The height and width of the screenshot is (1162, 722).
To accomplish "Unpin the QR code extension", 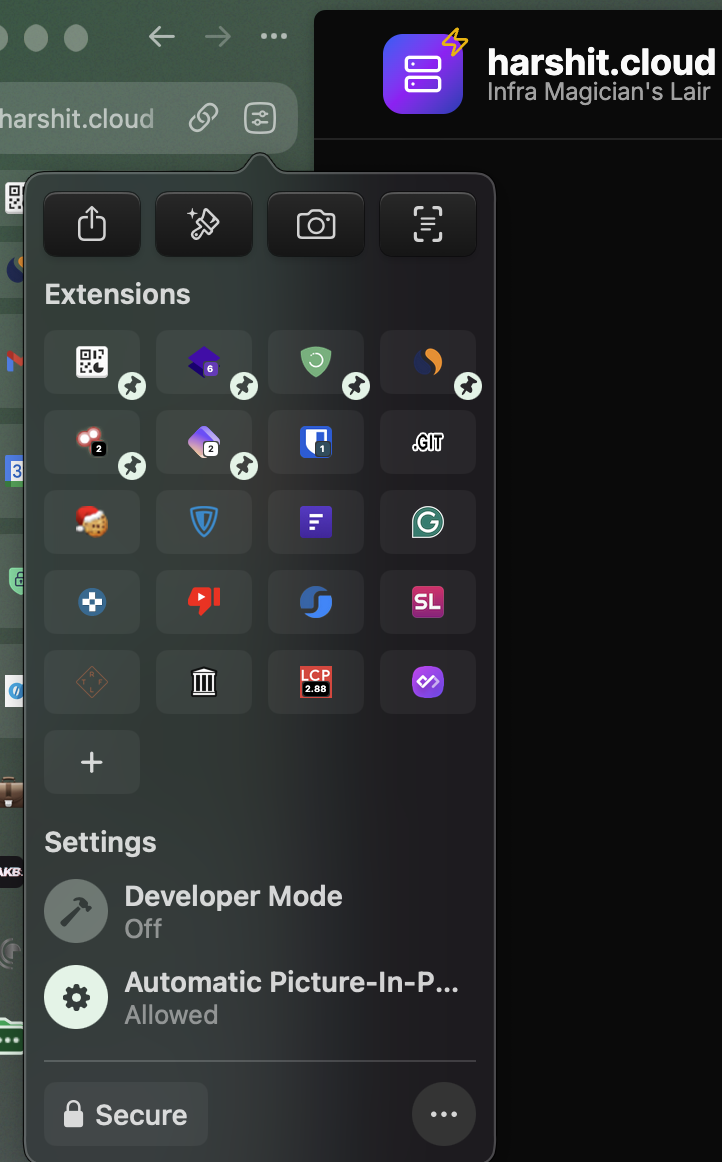I will [132, 386].
